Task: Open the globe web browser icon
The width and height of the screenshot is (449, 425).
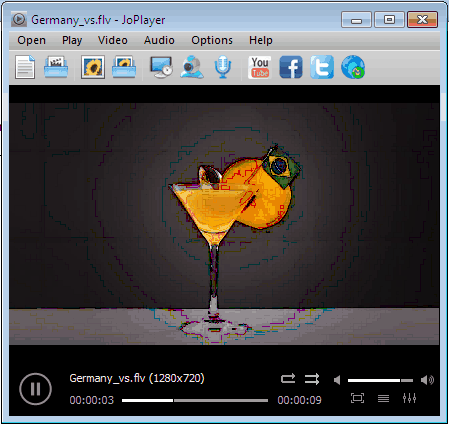Action: 353,67
